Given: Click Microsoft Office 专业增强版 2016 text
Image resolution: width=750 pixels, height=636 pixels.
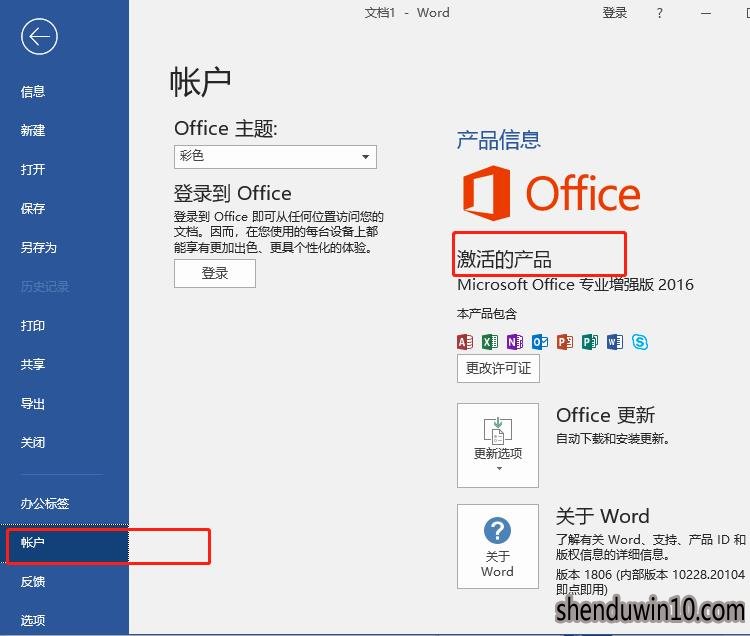Looking at the screenshot, I should tap(575, 285).
